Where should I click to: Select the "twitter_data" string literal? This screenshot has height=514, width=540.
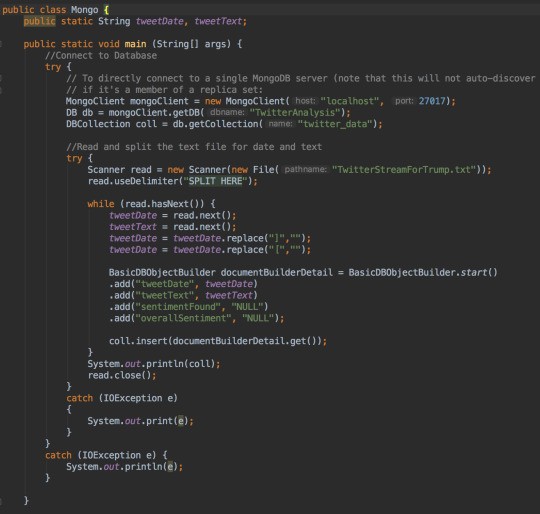[335, 124]
